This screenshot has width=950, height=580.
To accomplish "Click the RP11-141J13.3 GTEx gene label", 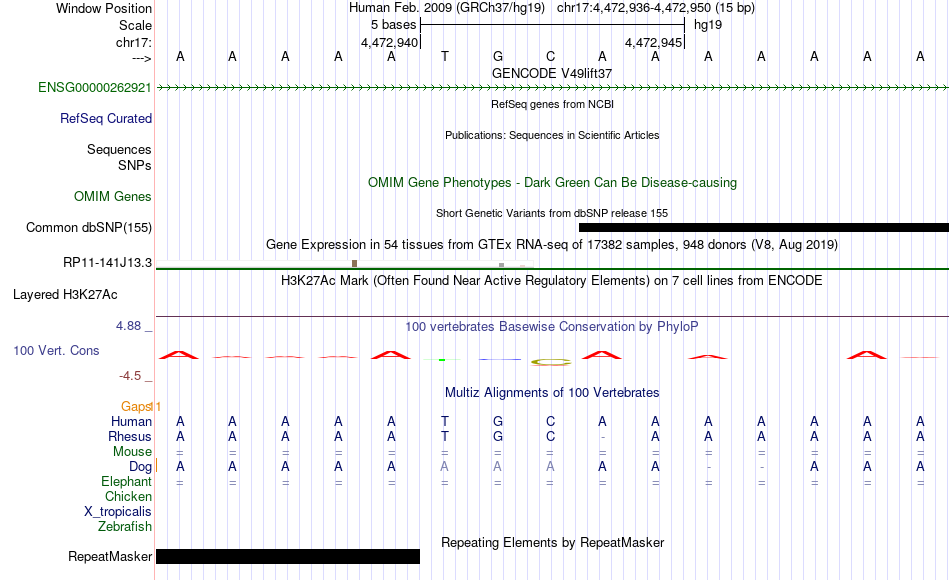I will (107, 262).
